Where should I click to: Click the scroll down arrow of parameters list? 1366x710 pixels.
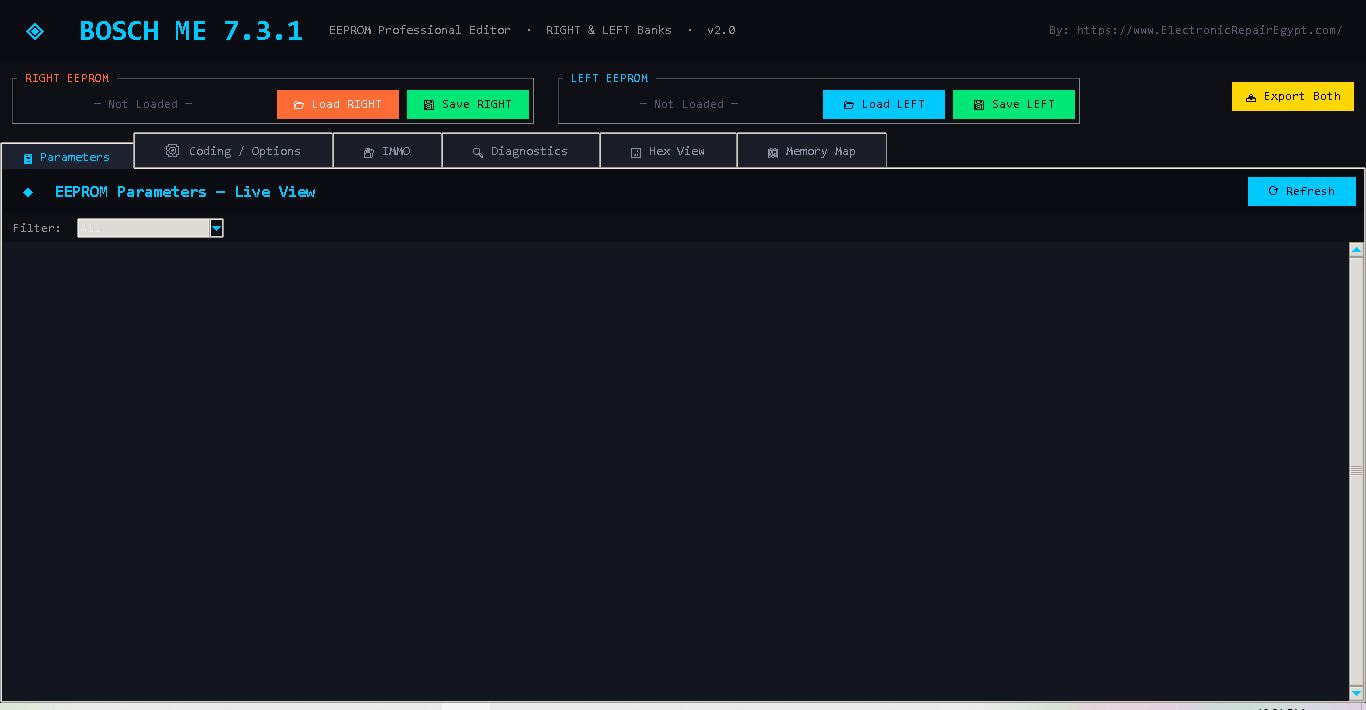1357,692
